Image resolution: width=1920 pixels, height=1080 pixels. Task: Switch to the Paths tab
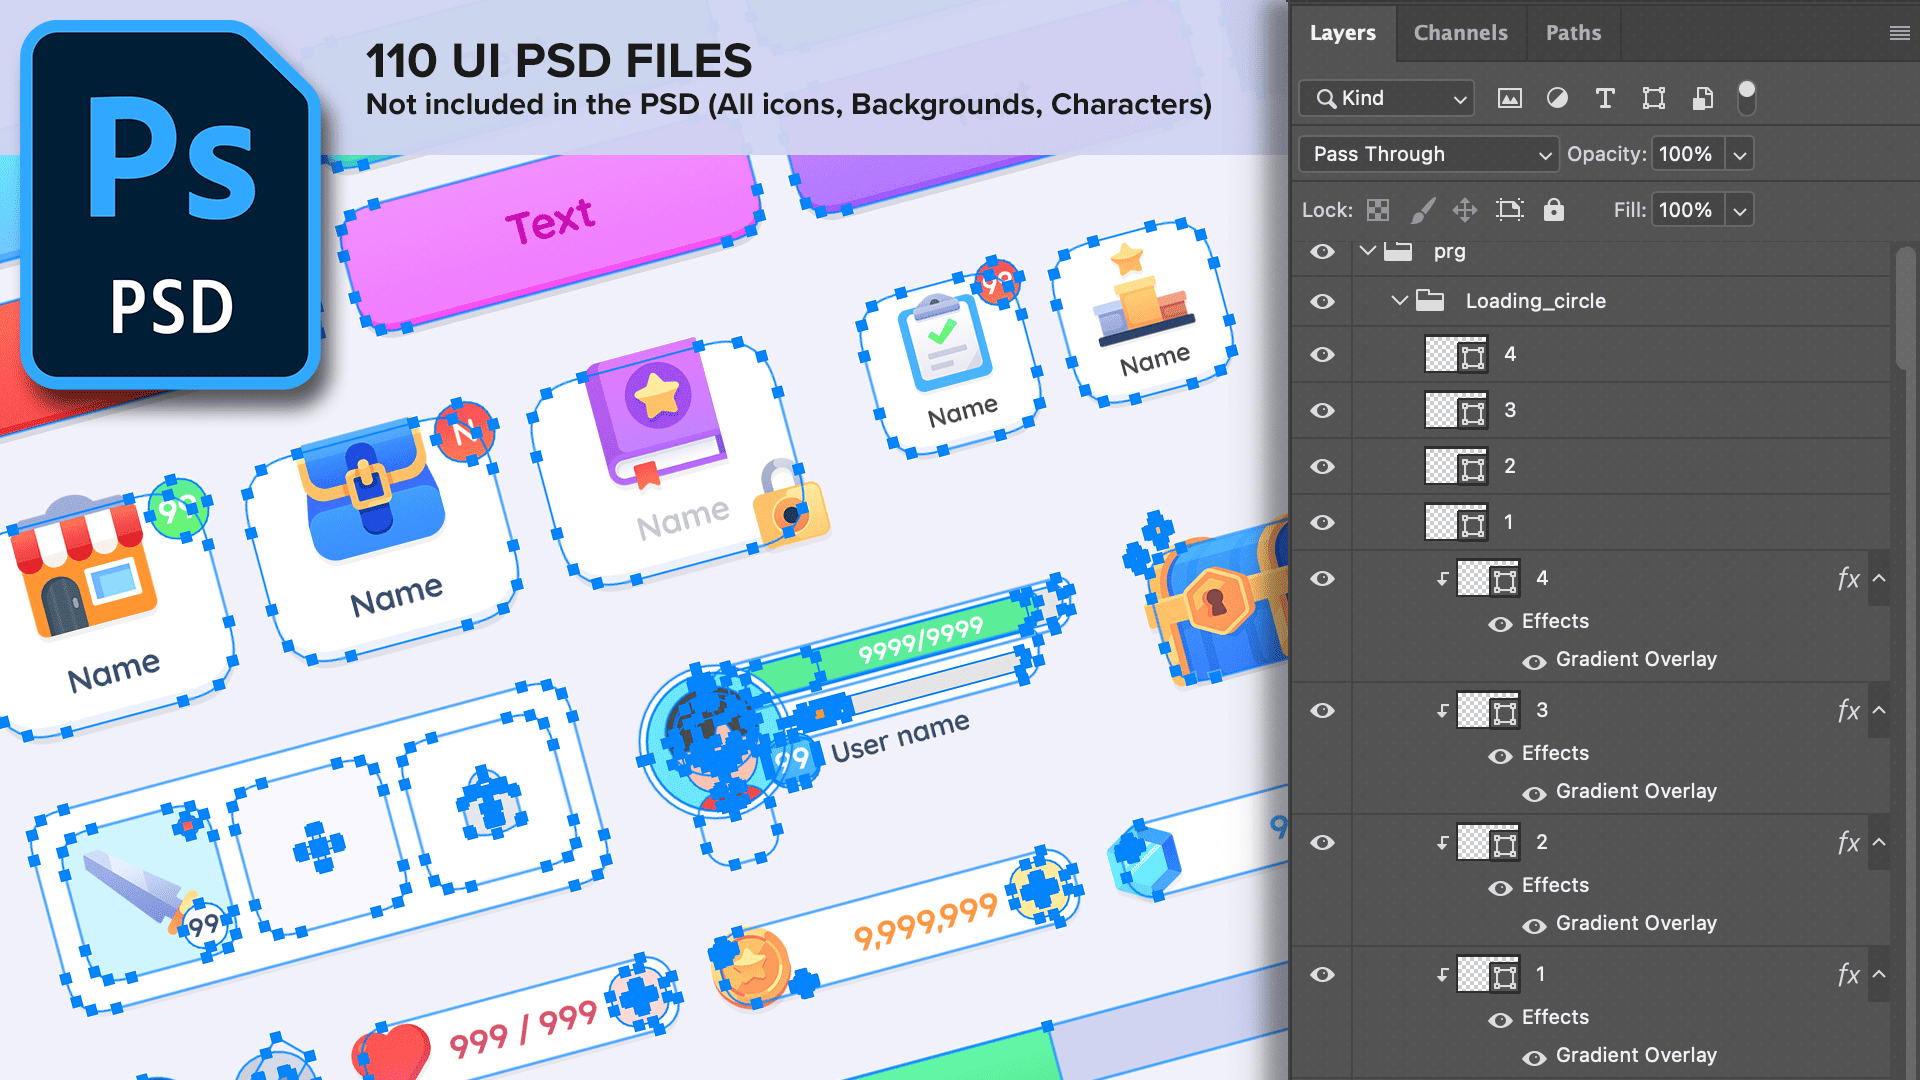1573,33
